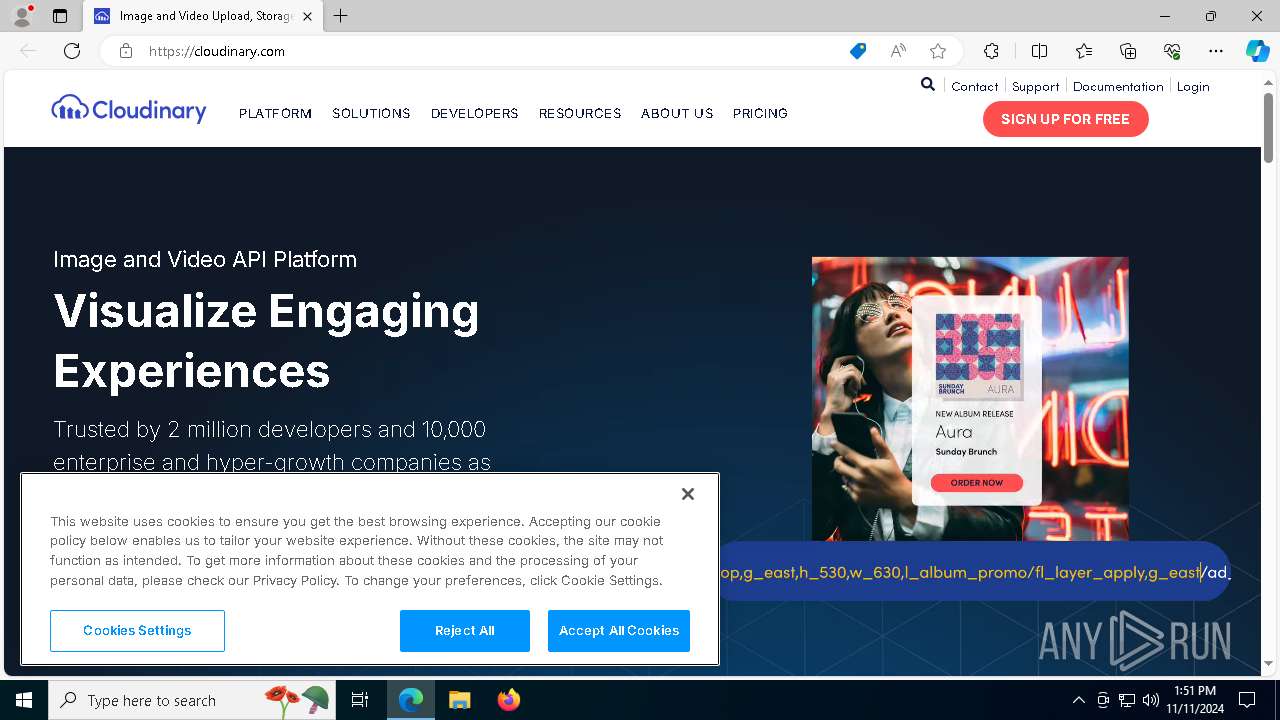The width and height of the screenshot is (1280, 720).
Task: Click the album promo hero image
Action: [970, 399]
